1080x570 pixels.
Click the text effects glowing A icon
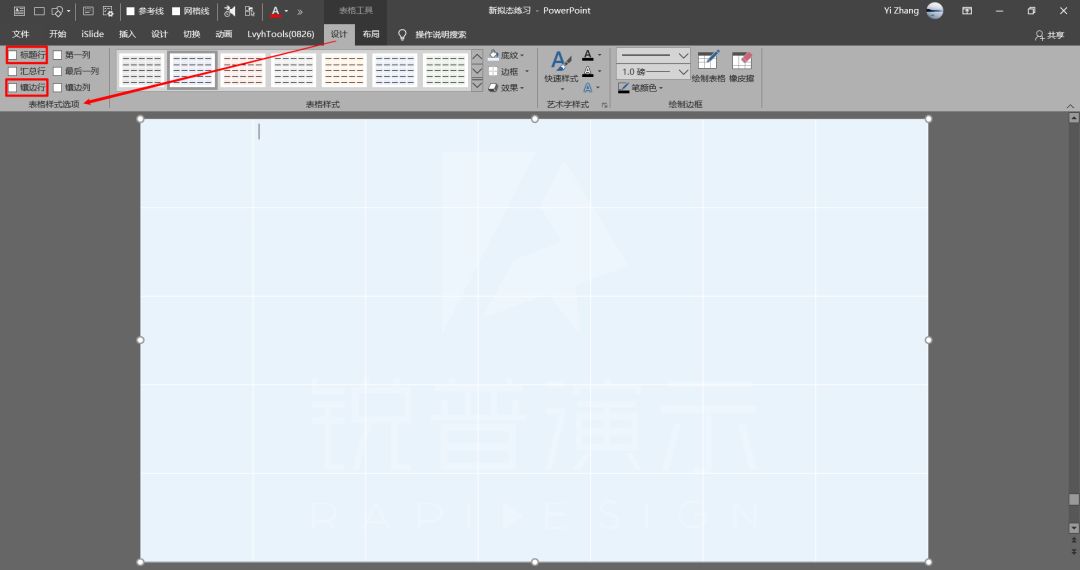click(588, 87)
